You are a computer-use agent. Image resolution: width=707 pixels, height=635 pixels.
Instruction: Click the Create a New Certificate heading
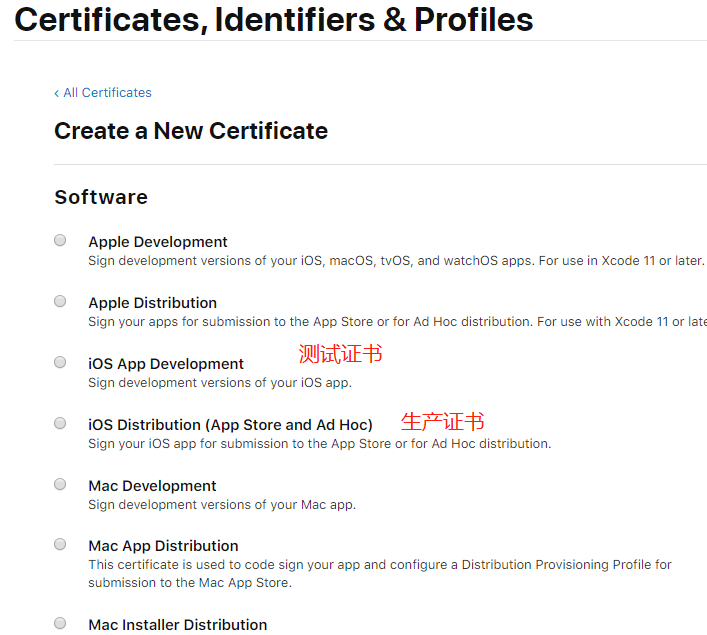point(191,131)
